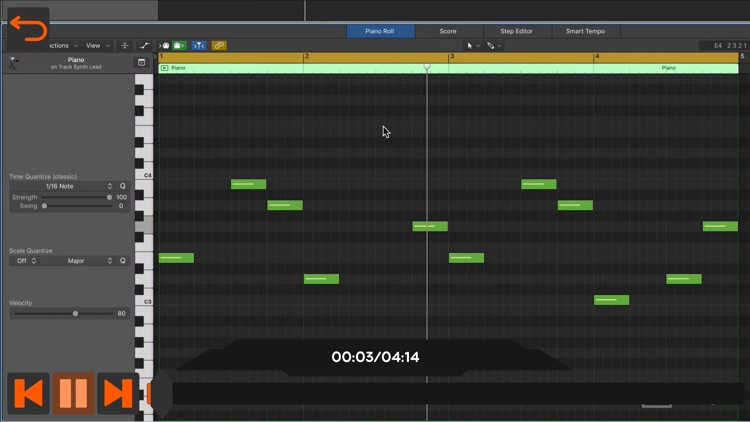
Task: Click the playhead handle in the ruler
Action: [427, 67]
